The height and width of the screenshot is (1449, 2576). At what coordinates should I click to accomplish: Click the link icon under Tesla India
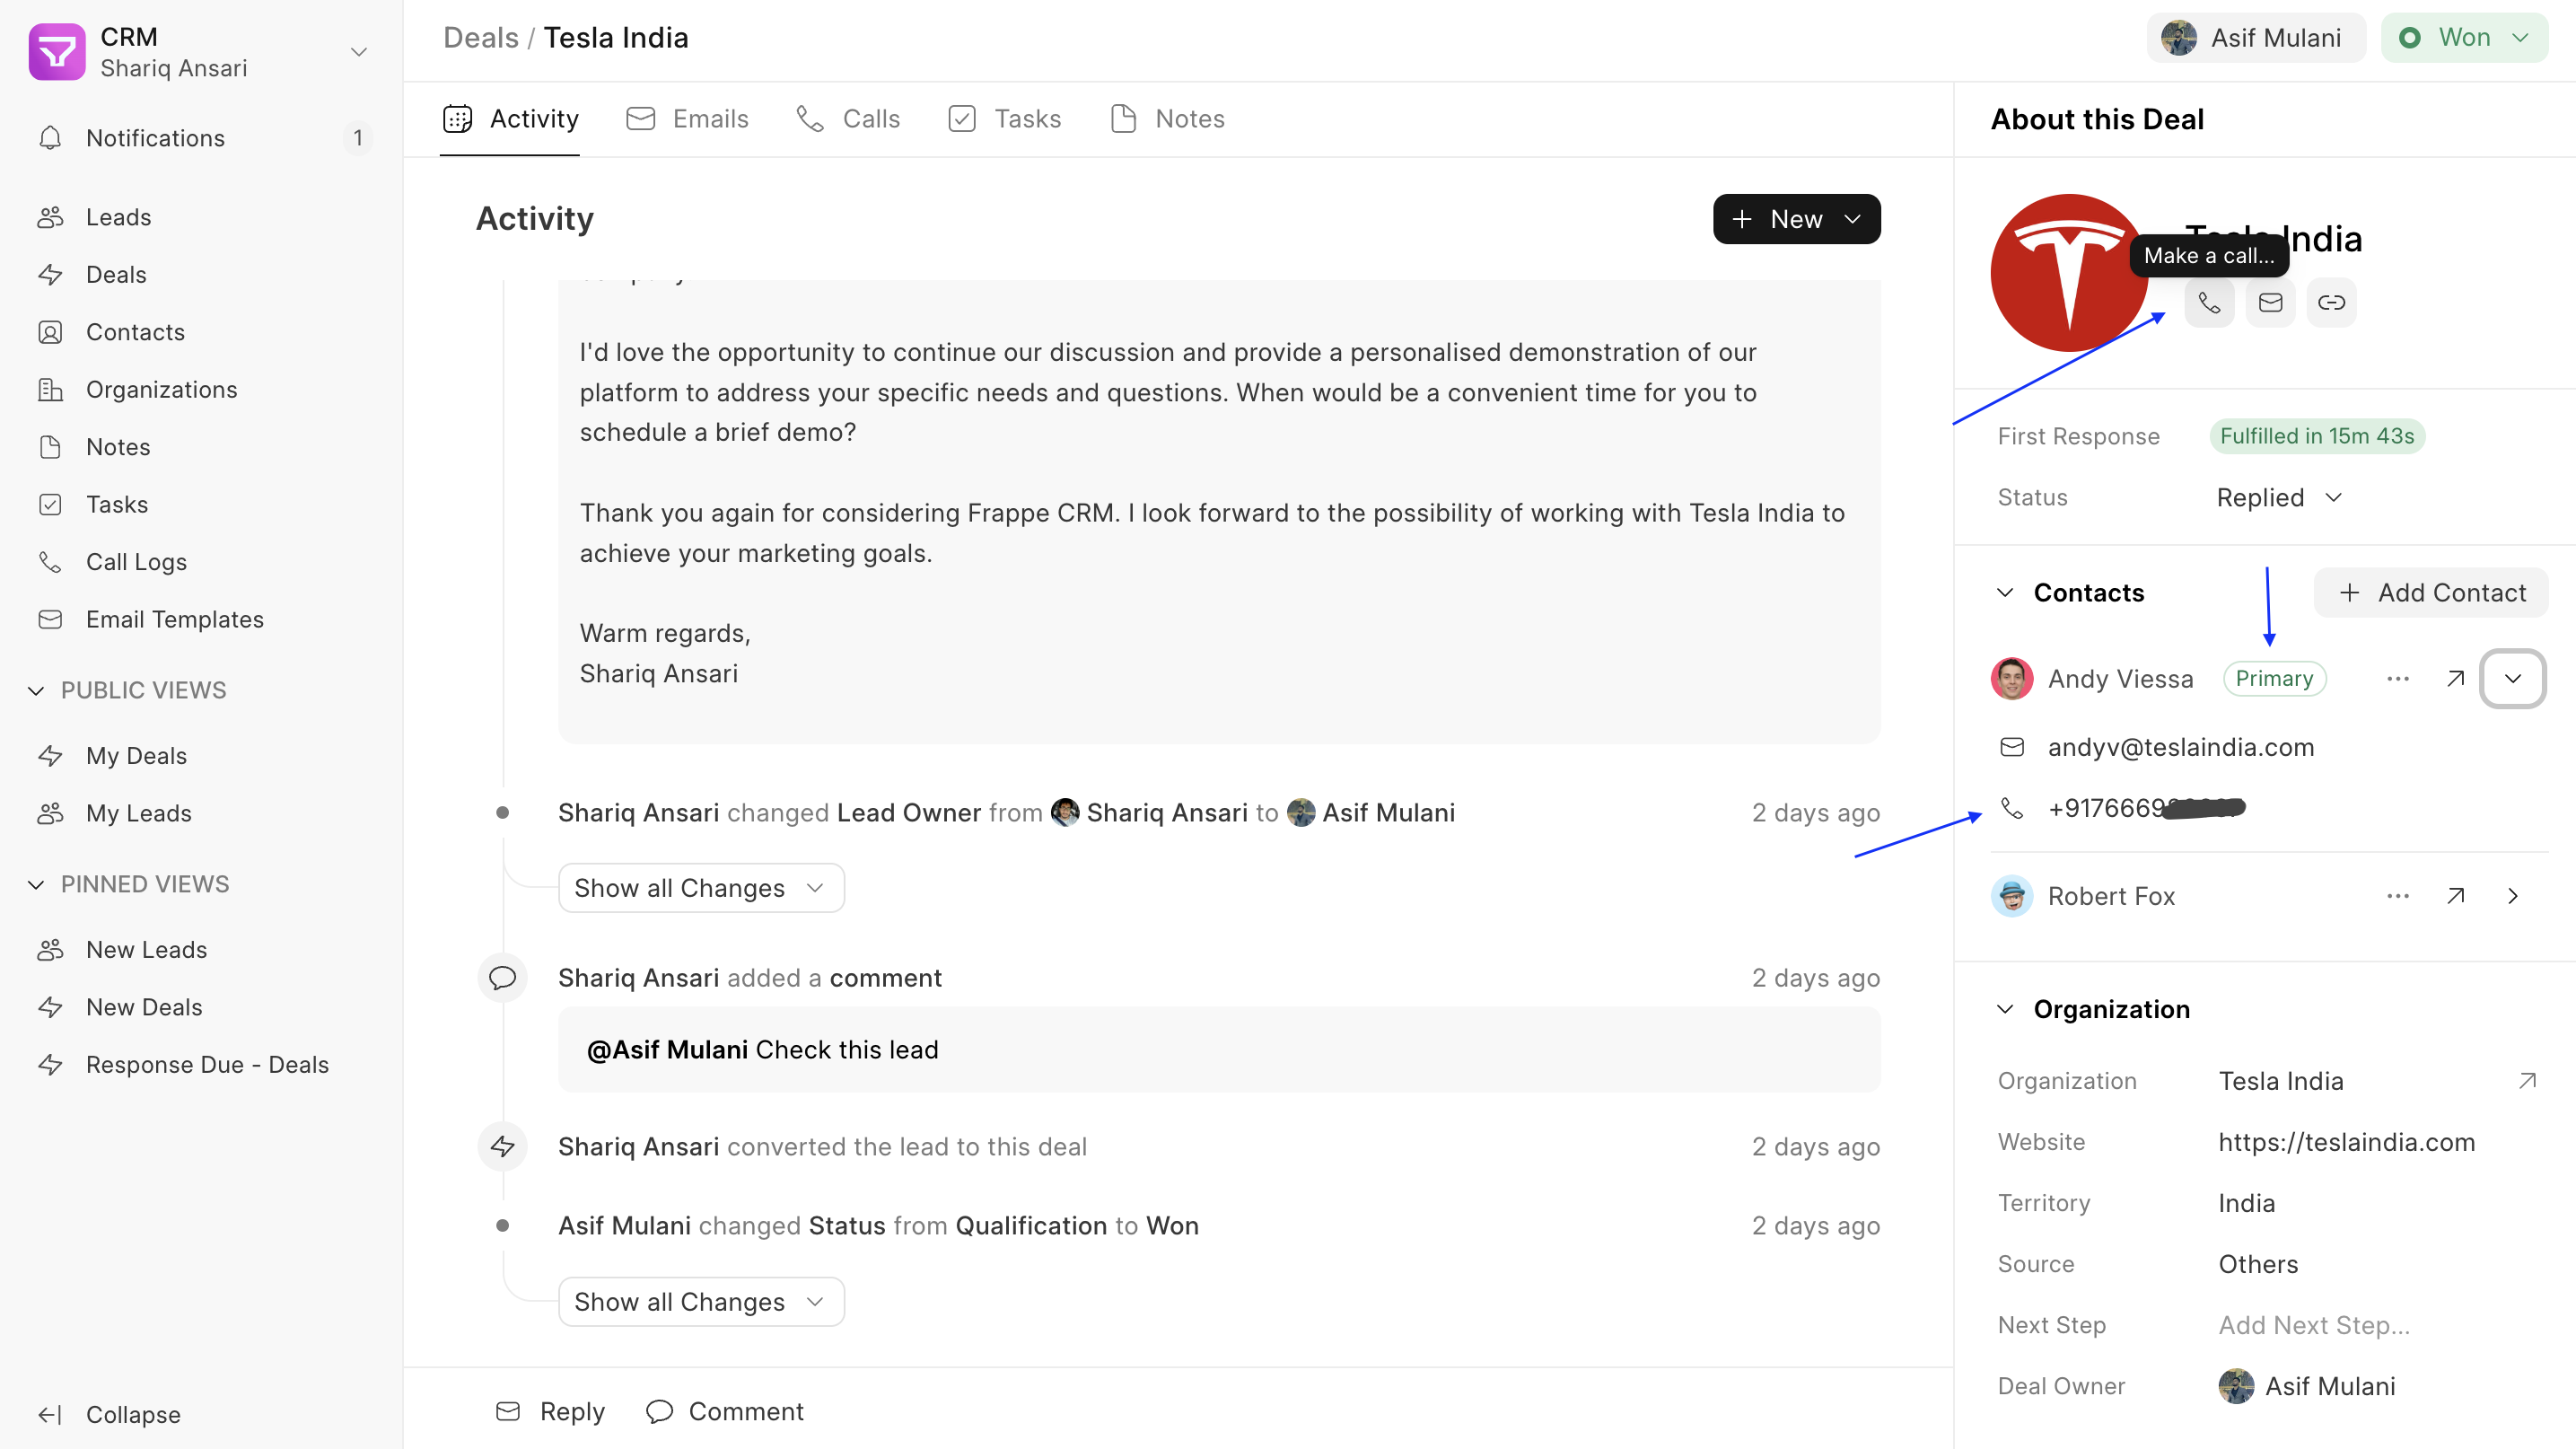(2331, 302)
